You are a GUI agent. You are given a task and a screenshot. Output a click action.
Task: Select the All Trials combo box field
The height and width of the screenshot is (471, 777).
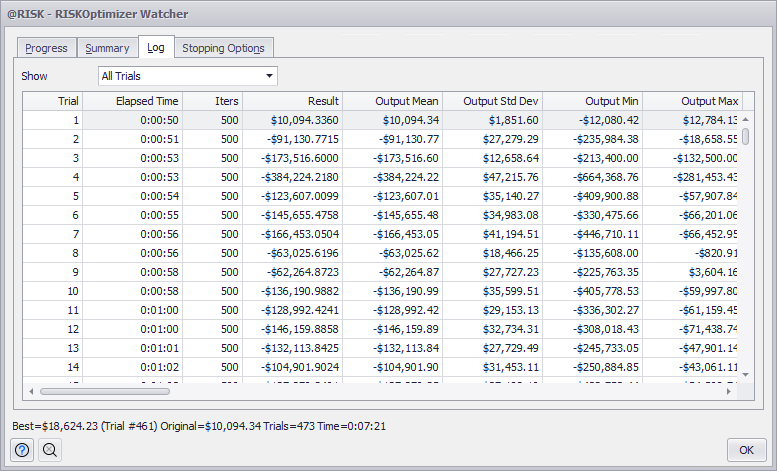179,76
